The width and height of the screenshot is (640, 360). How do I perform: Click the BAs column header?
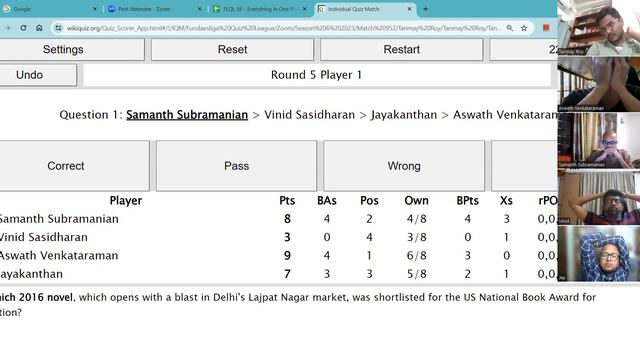[327, 200]
